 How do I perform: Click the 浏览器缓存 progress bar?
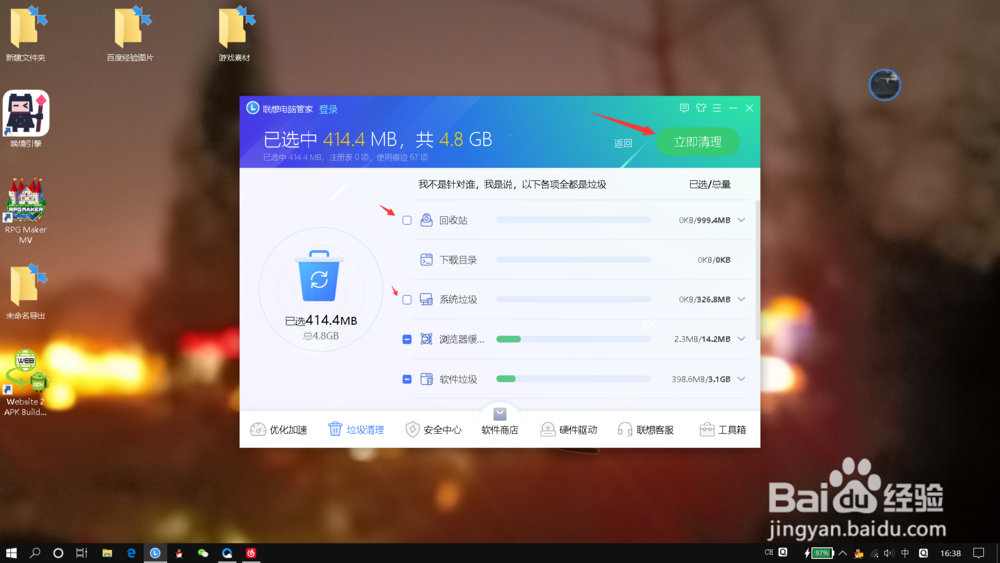(x=573, y=339)
